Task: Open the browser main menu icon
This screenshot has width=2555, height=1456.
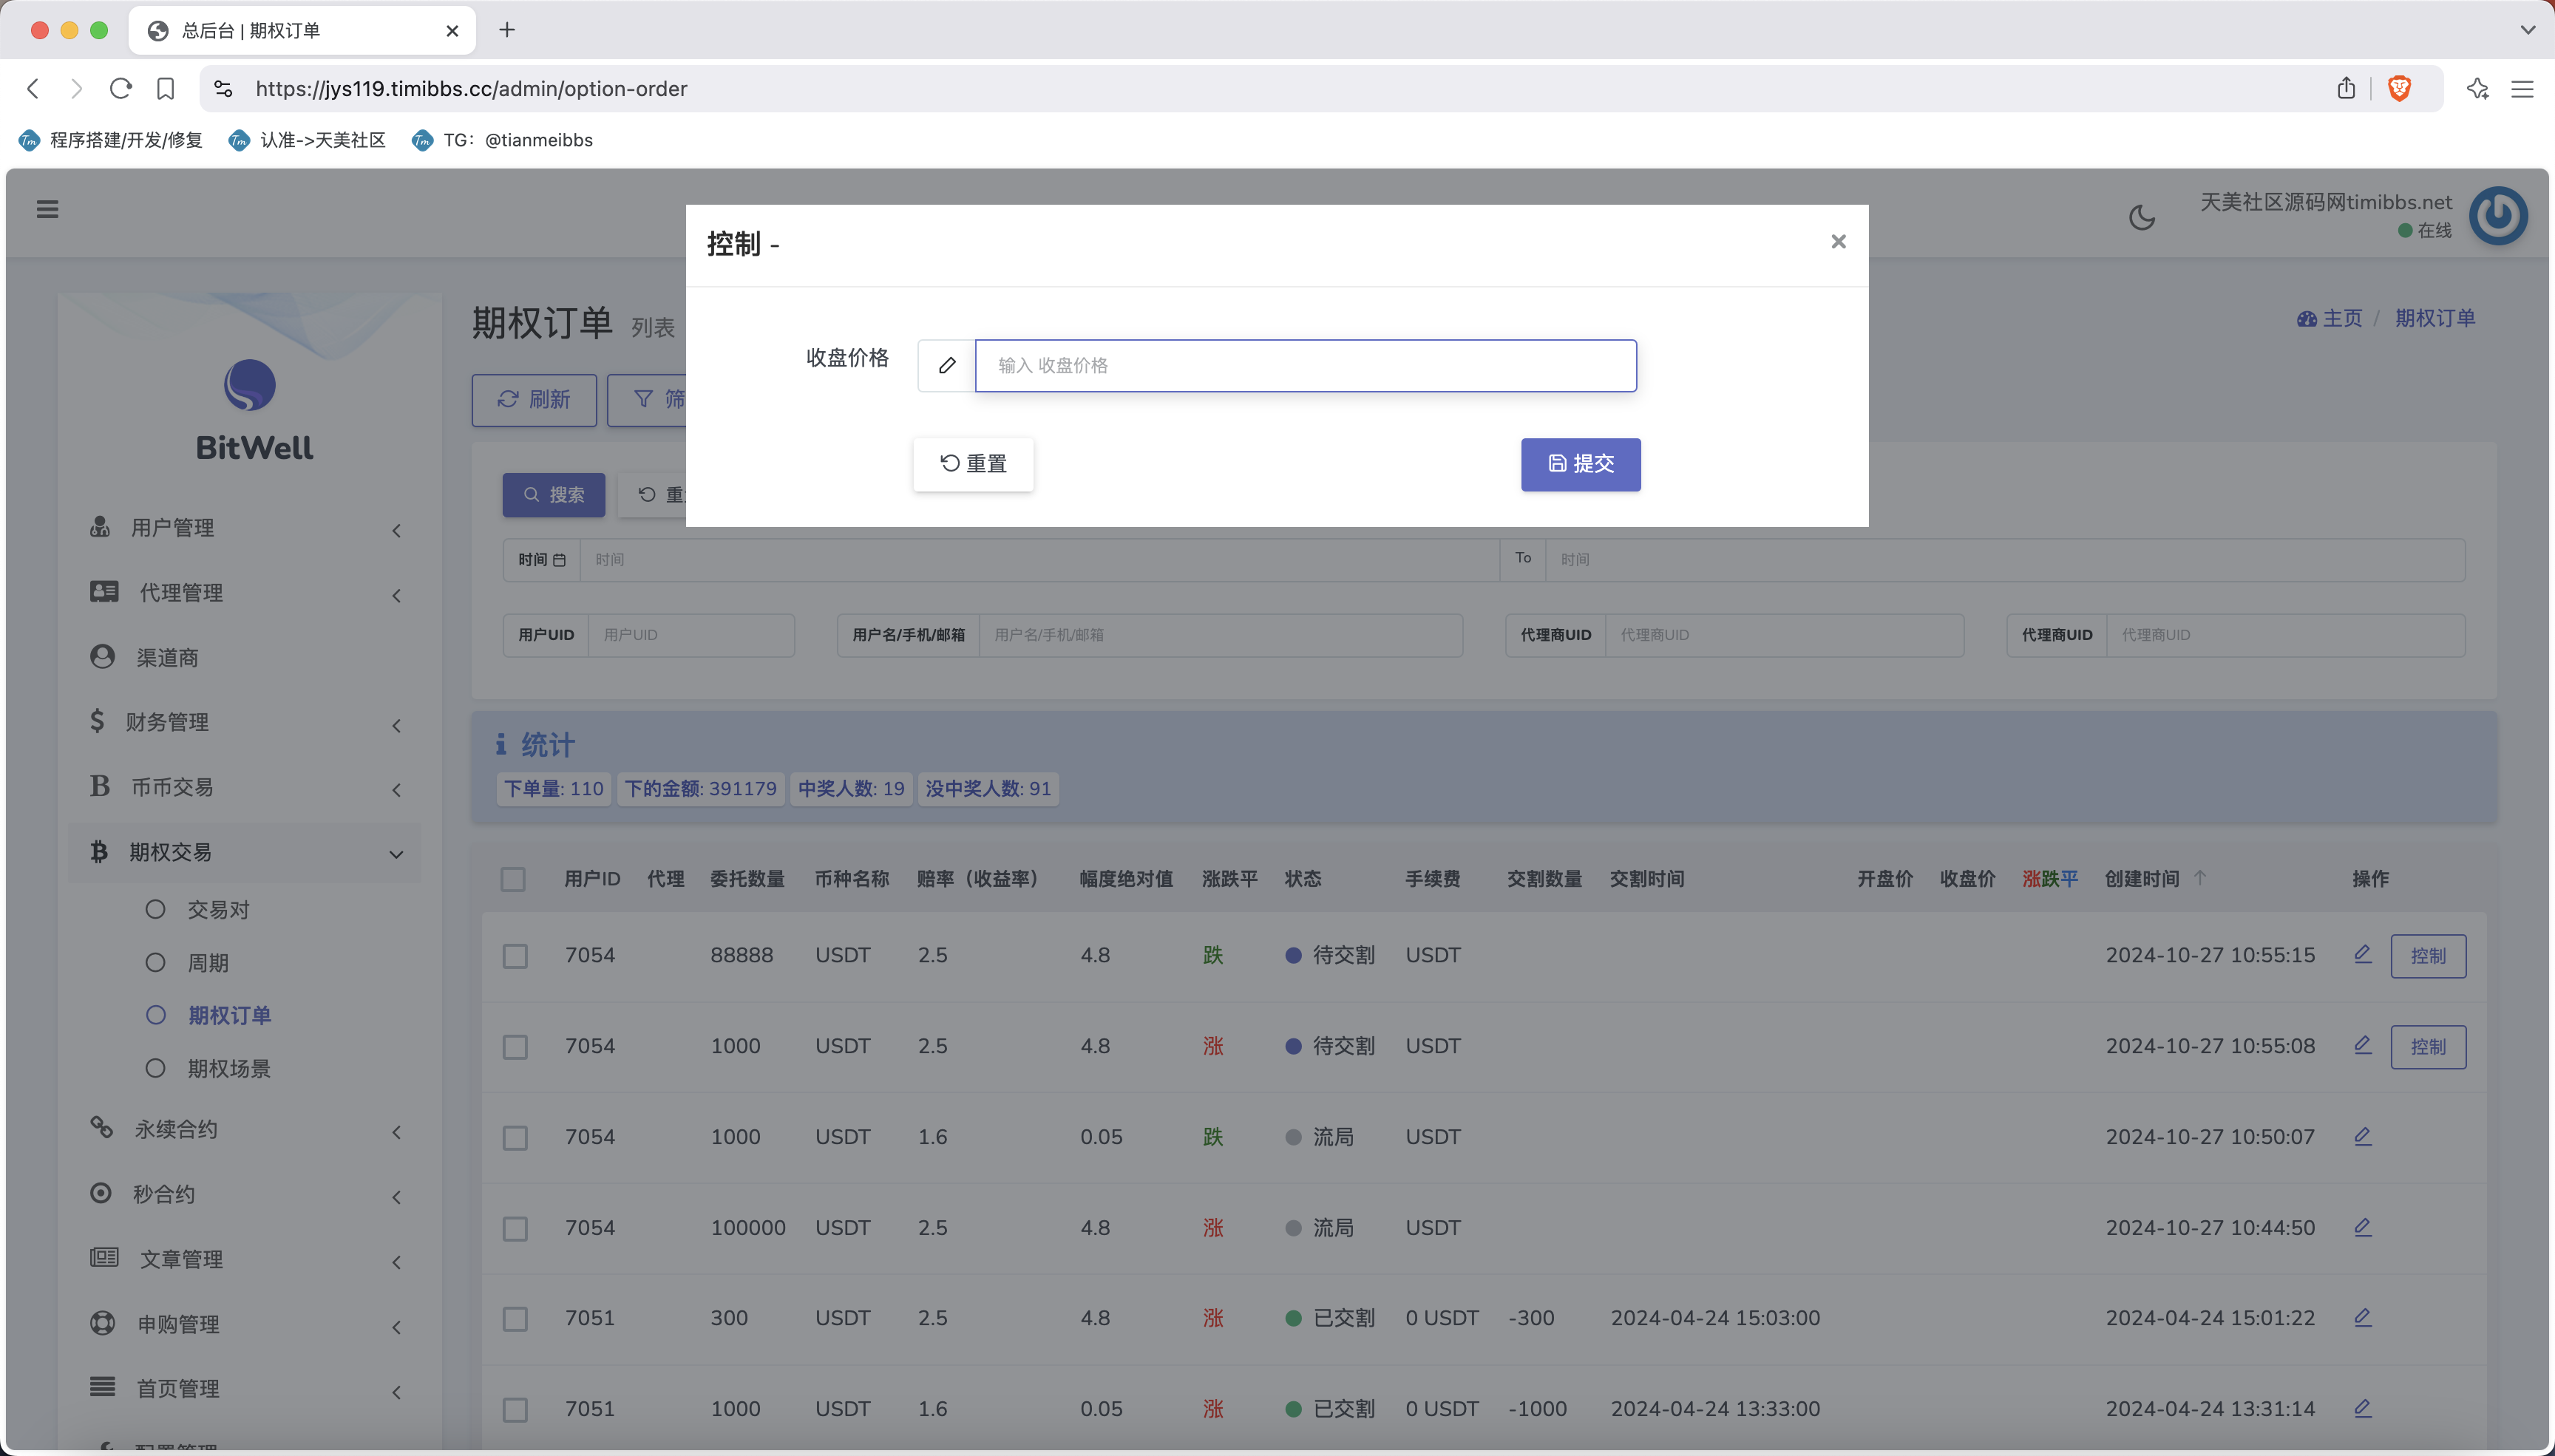Action: (x=2523, y=89)
